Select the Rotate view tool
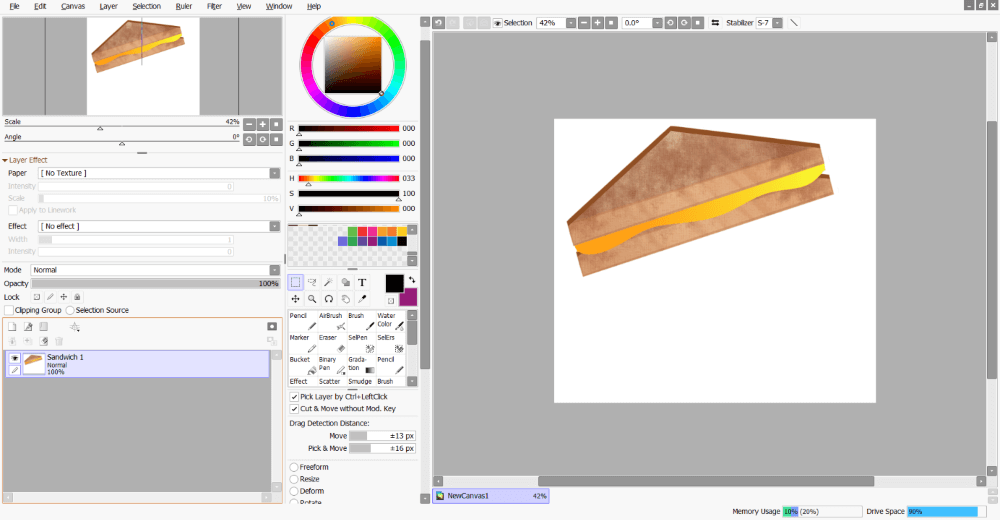Image resolution: width=1000 pixels, height=520 pixels. (328, 299)
